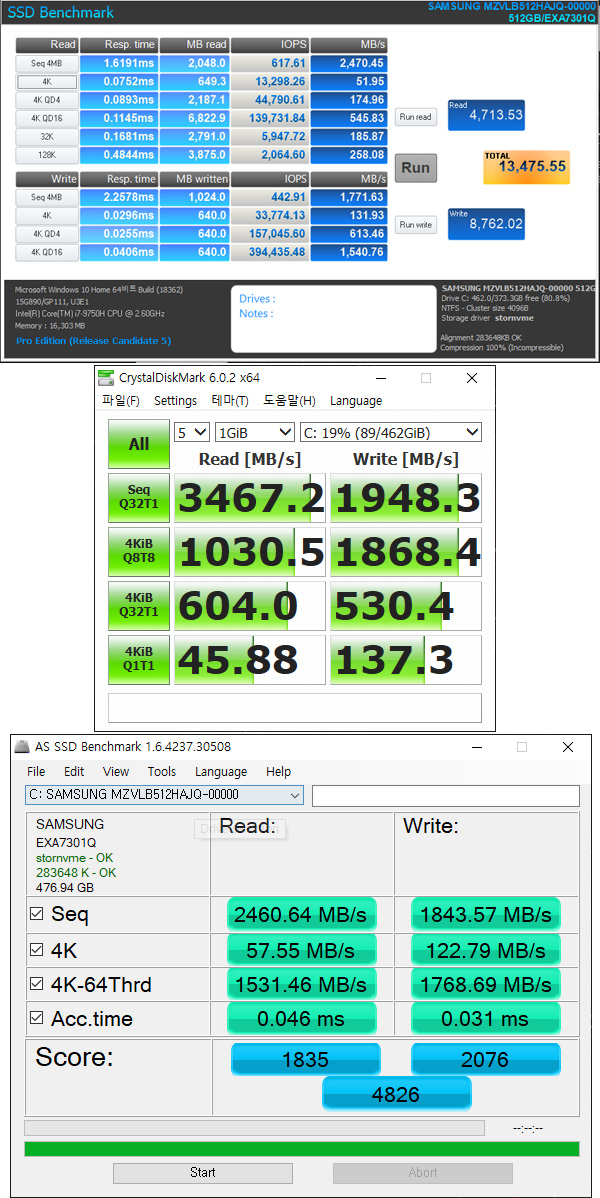This screenshot has width=600, height=1198.
Task: Close the AS SSD Benchmark window
Action: (x=566, y=746)
